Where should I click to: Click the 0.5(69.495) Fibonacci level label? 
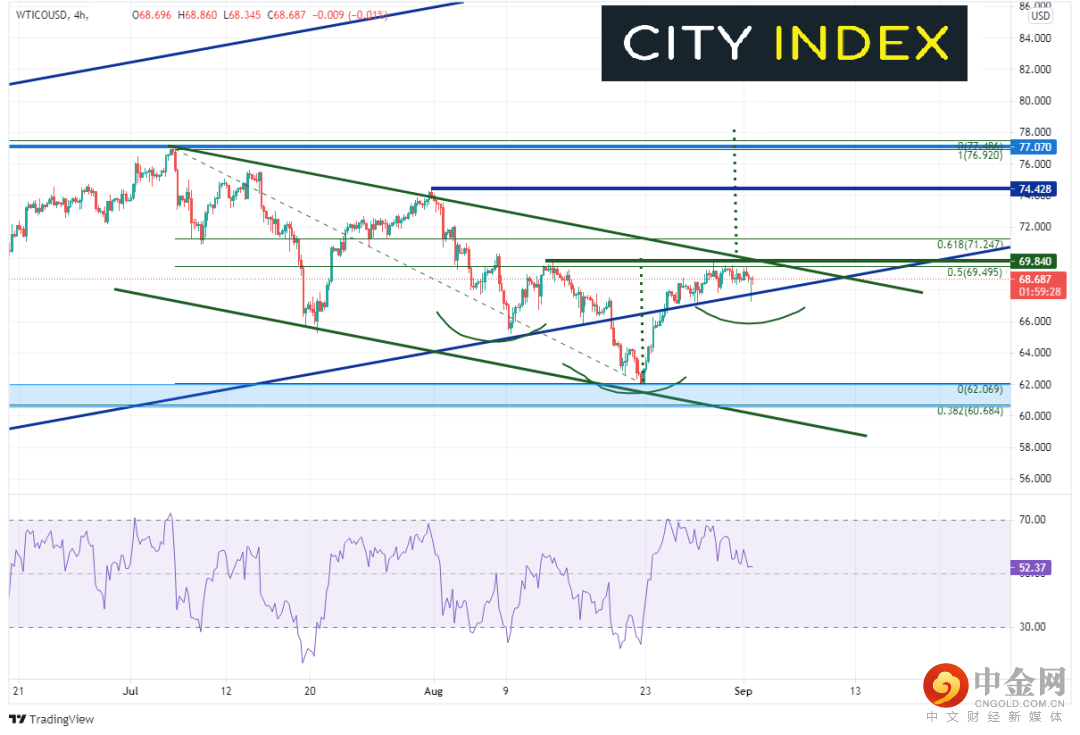[x=975, y=273]
